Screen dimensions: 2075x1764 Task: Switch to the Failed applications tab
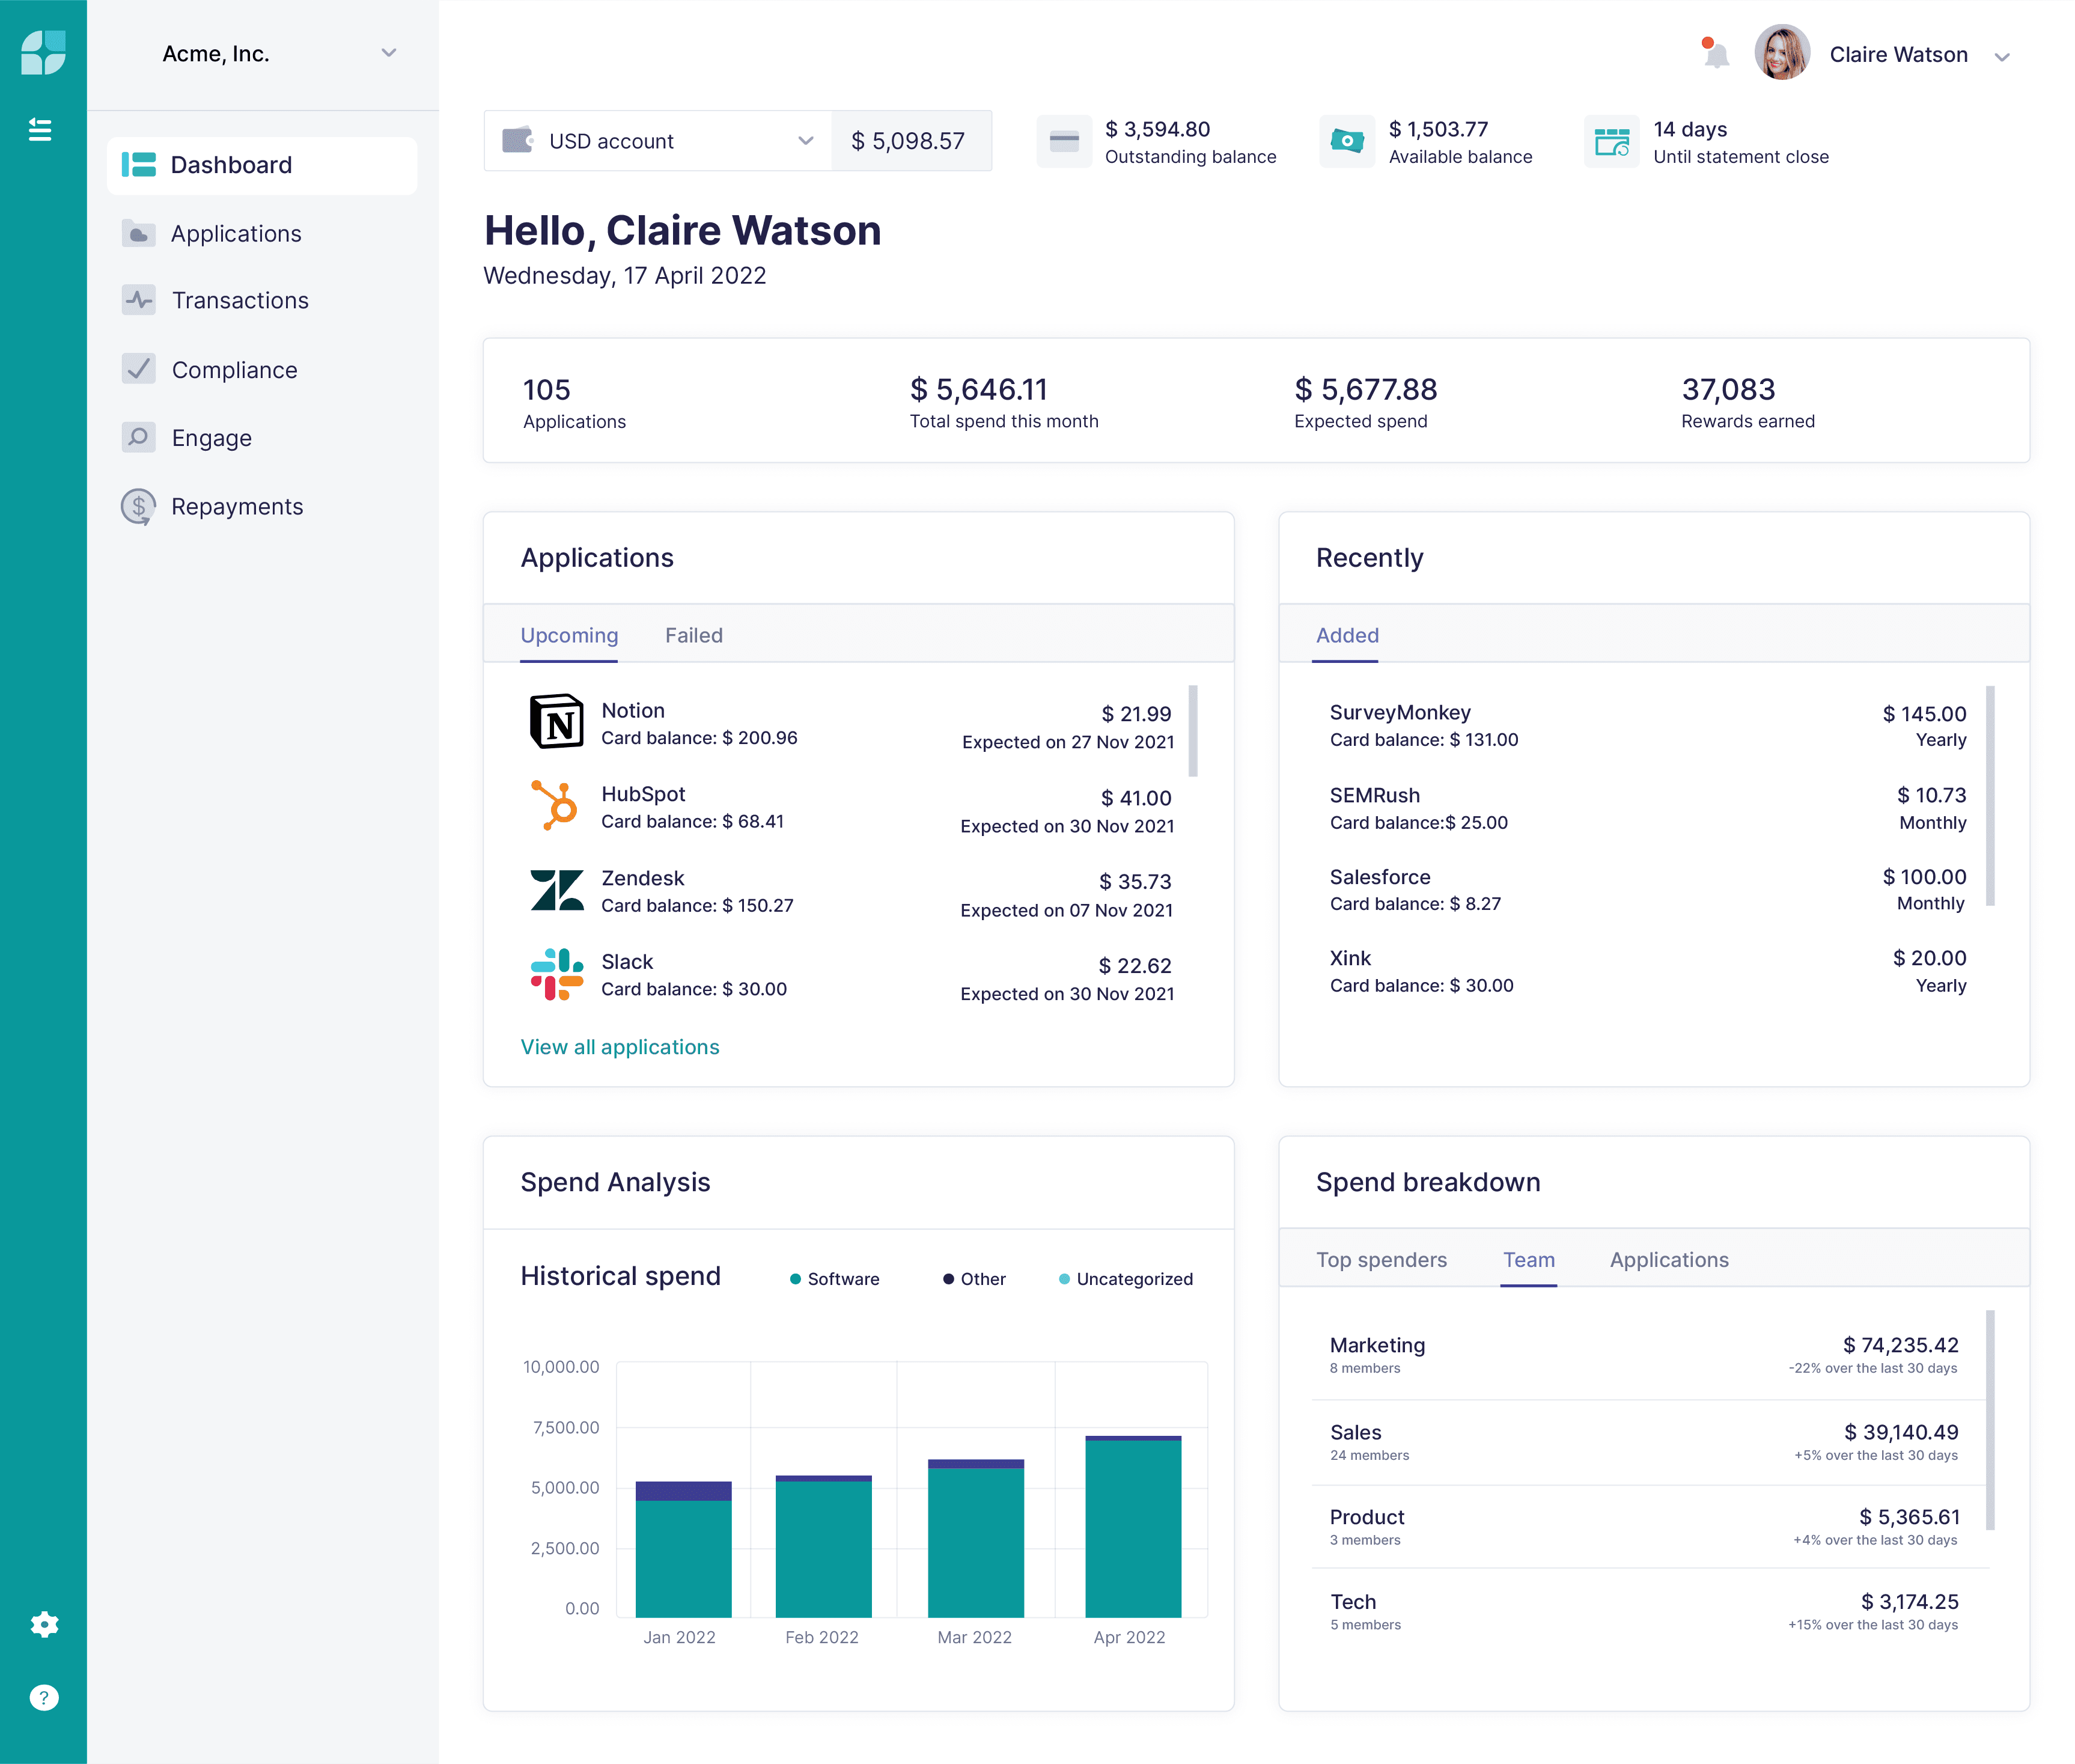[693, 636]
